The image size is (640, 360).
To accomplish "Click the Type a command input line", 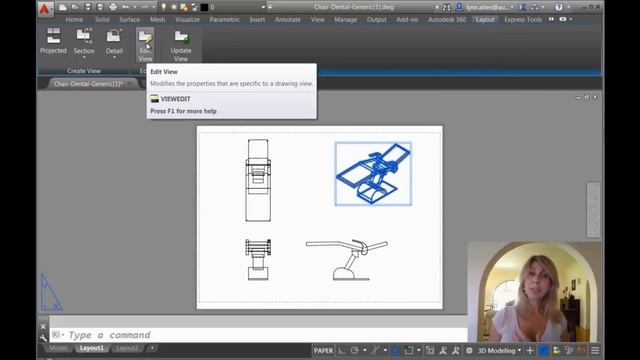I will 258,335.
